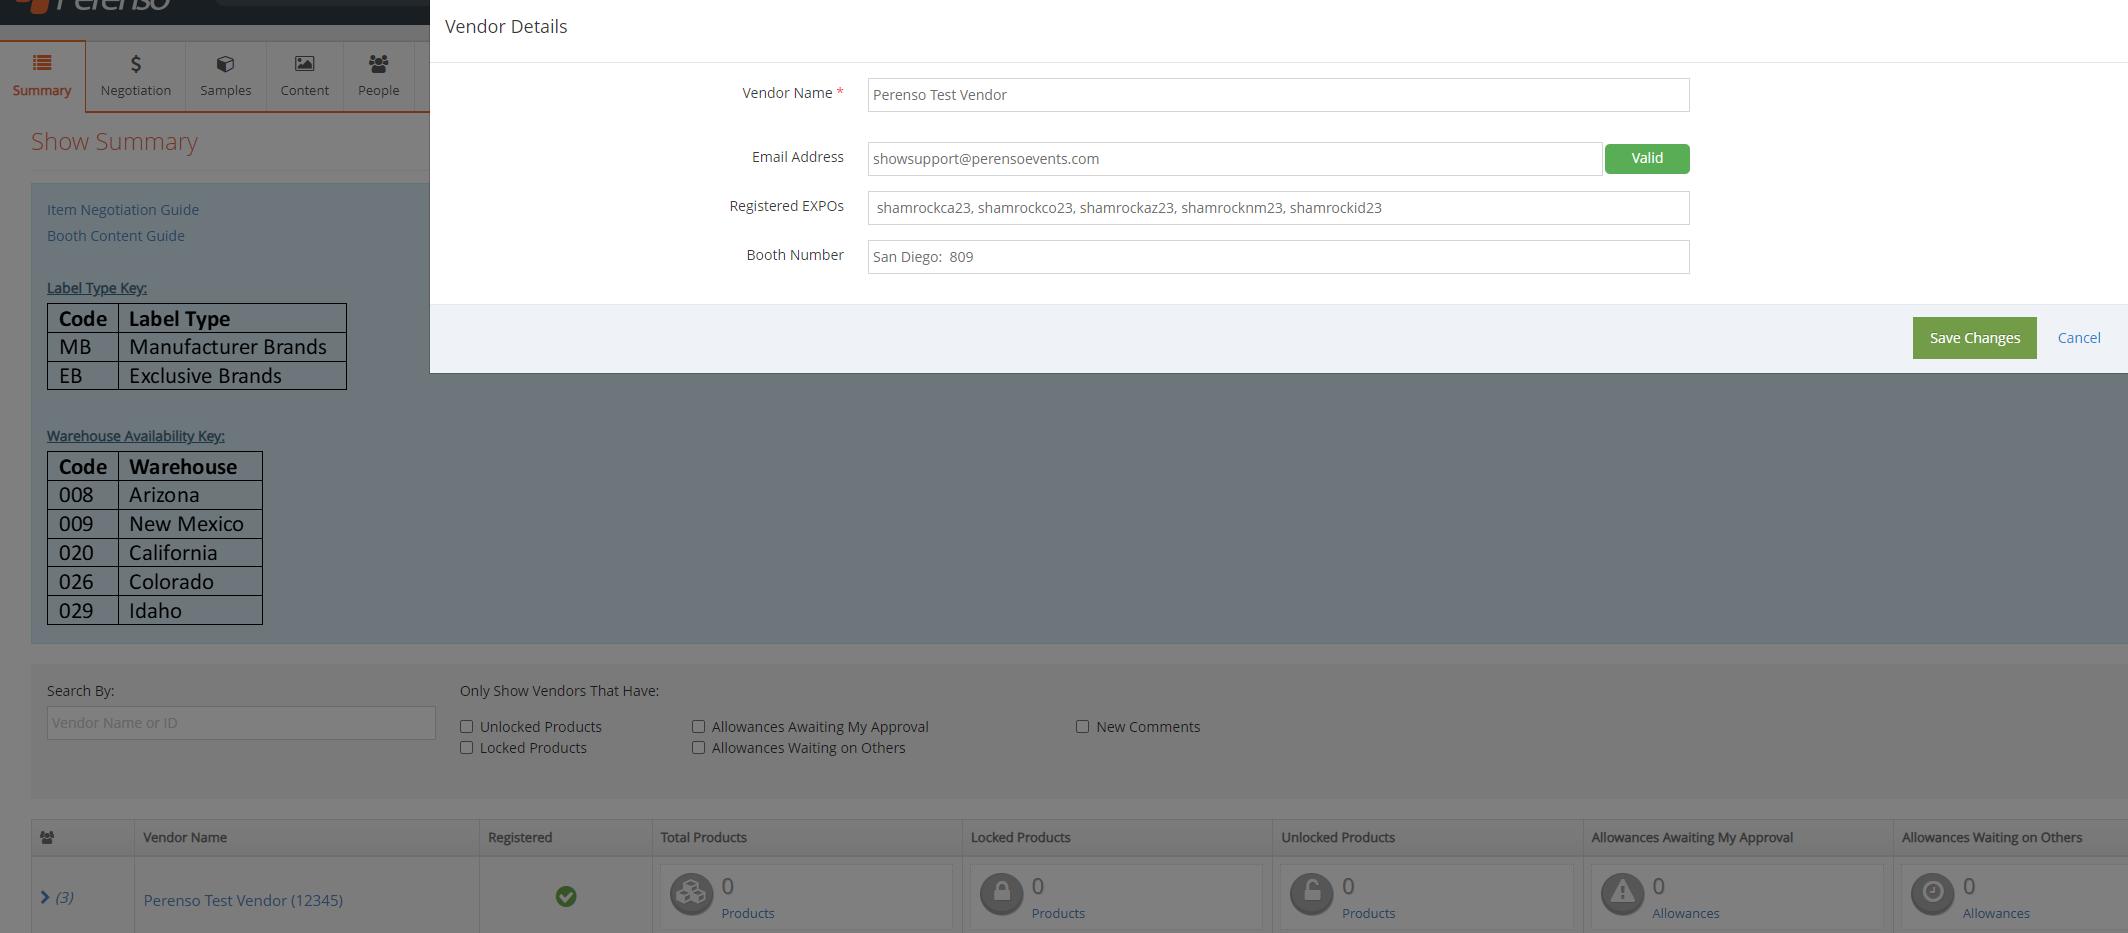The height and width of the screenshot is (933, 2128).
Task: Click the Registered EXPOs field
Action: coord(1278,208)
